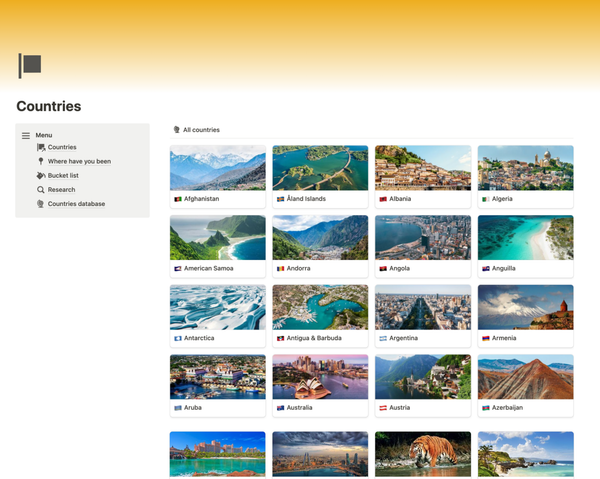Open the Azerbaijan red mountain photo
Viewport: 600px width, 479px height.
tap(525, 376)
